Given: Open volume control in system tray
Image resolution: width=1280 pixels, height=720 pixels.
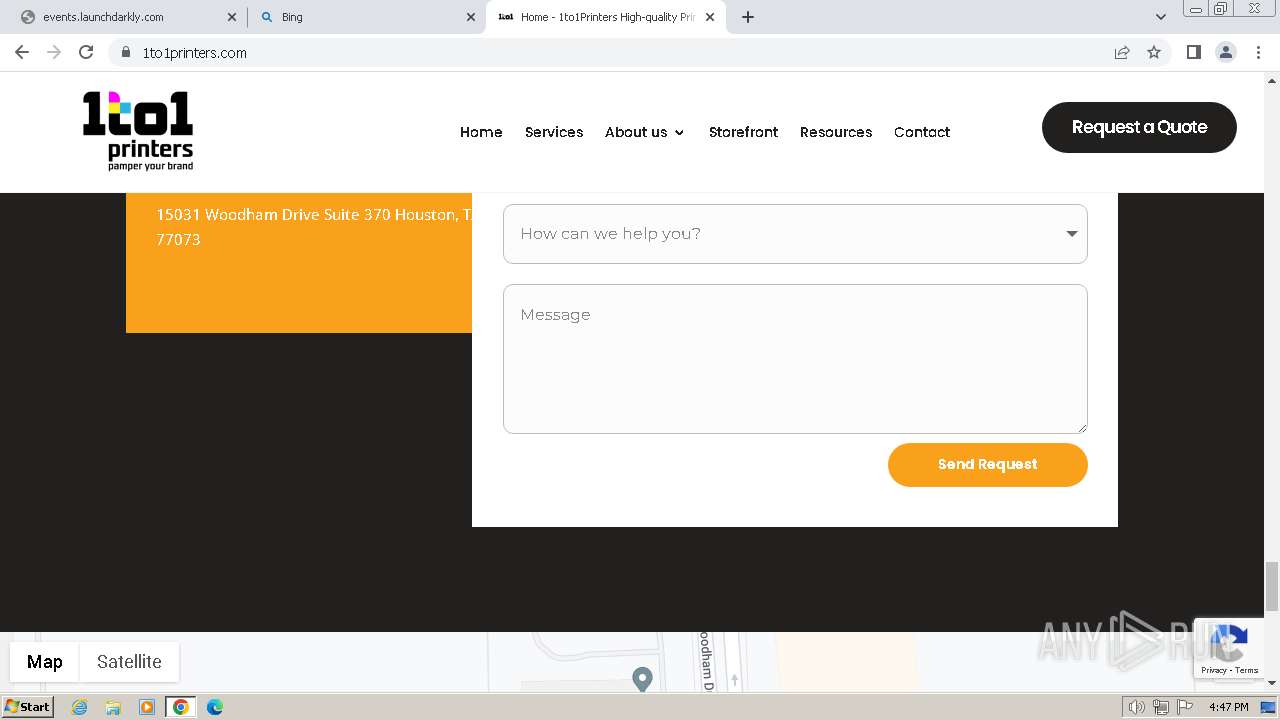Looking at the screenshot, I should (x=1137, y=707).
